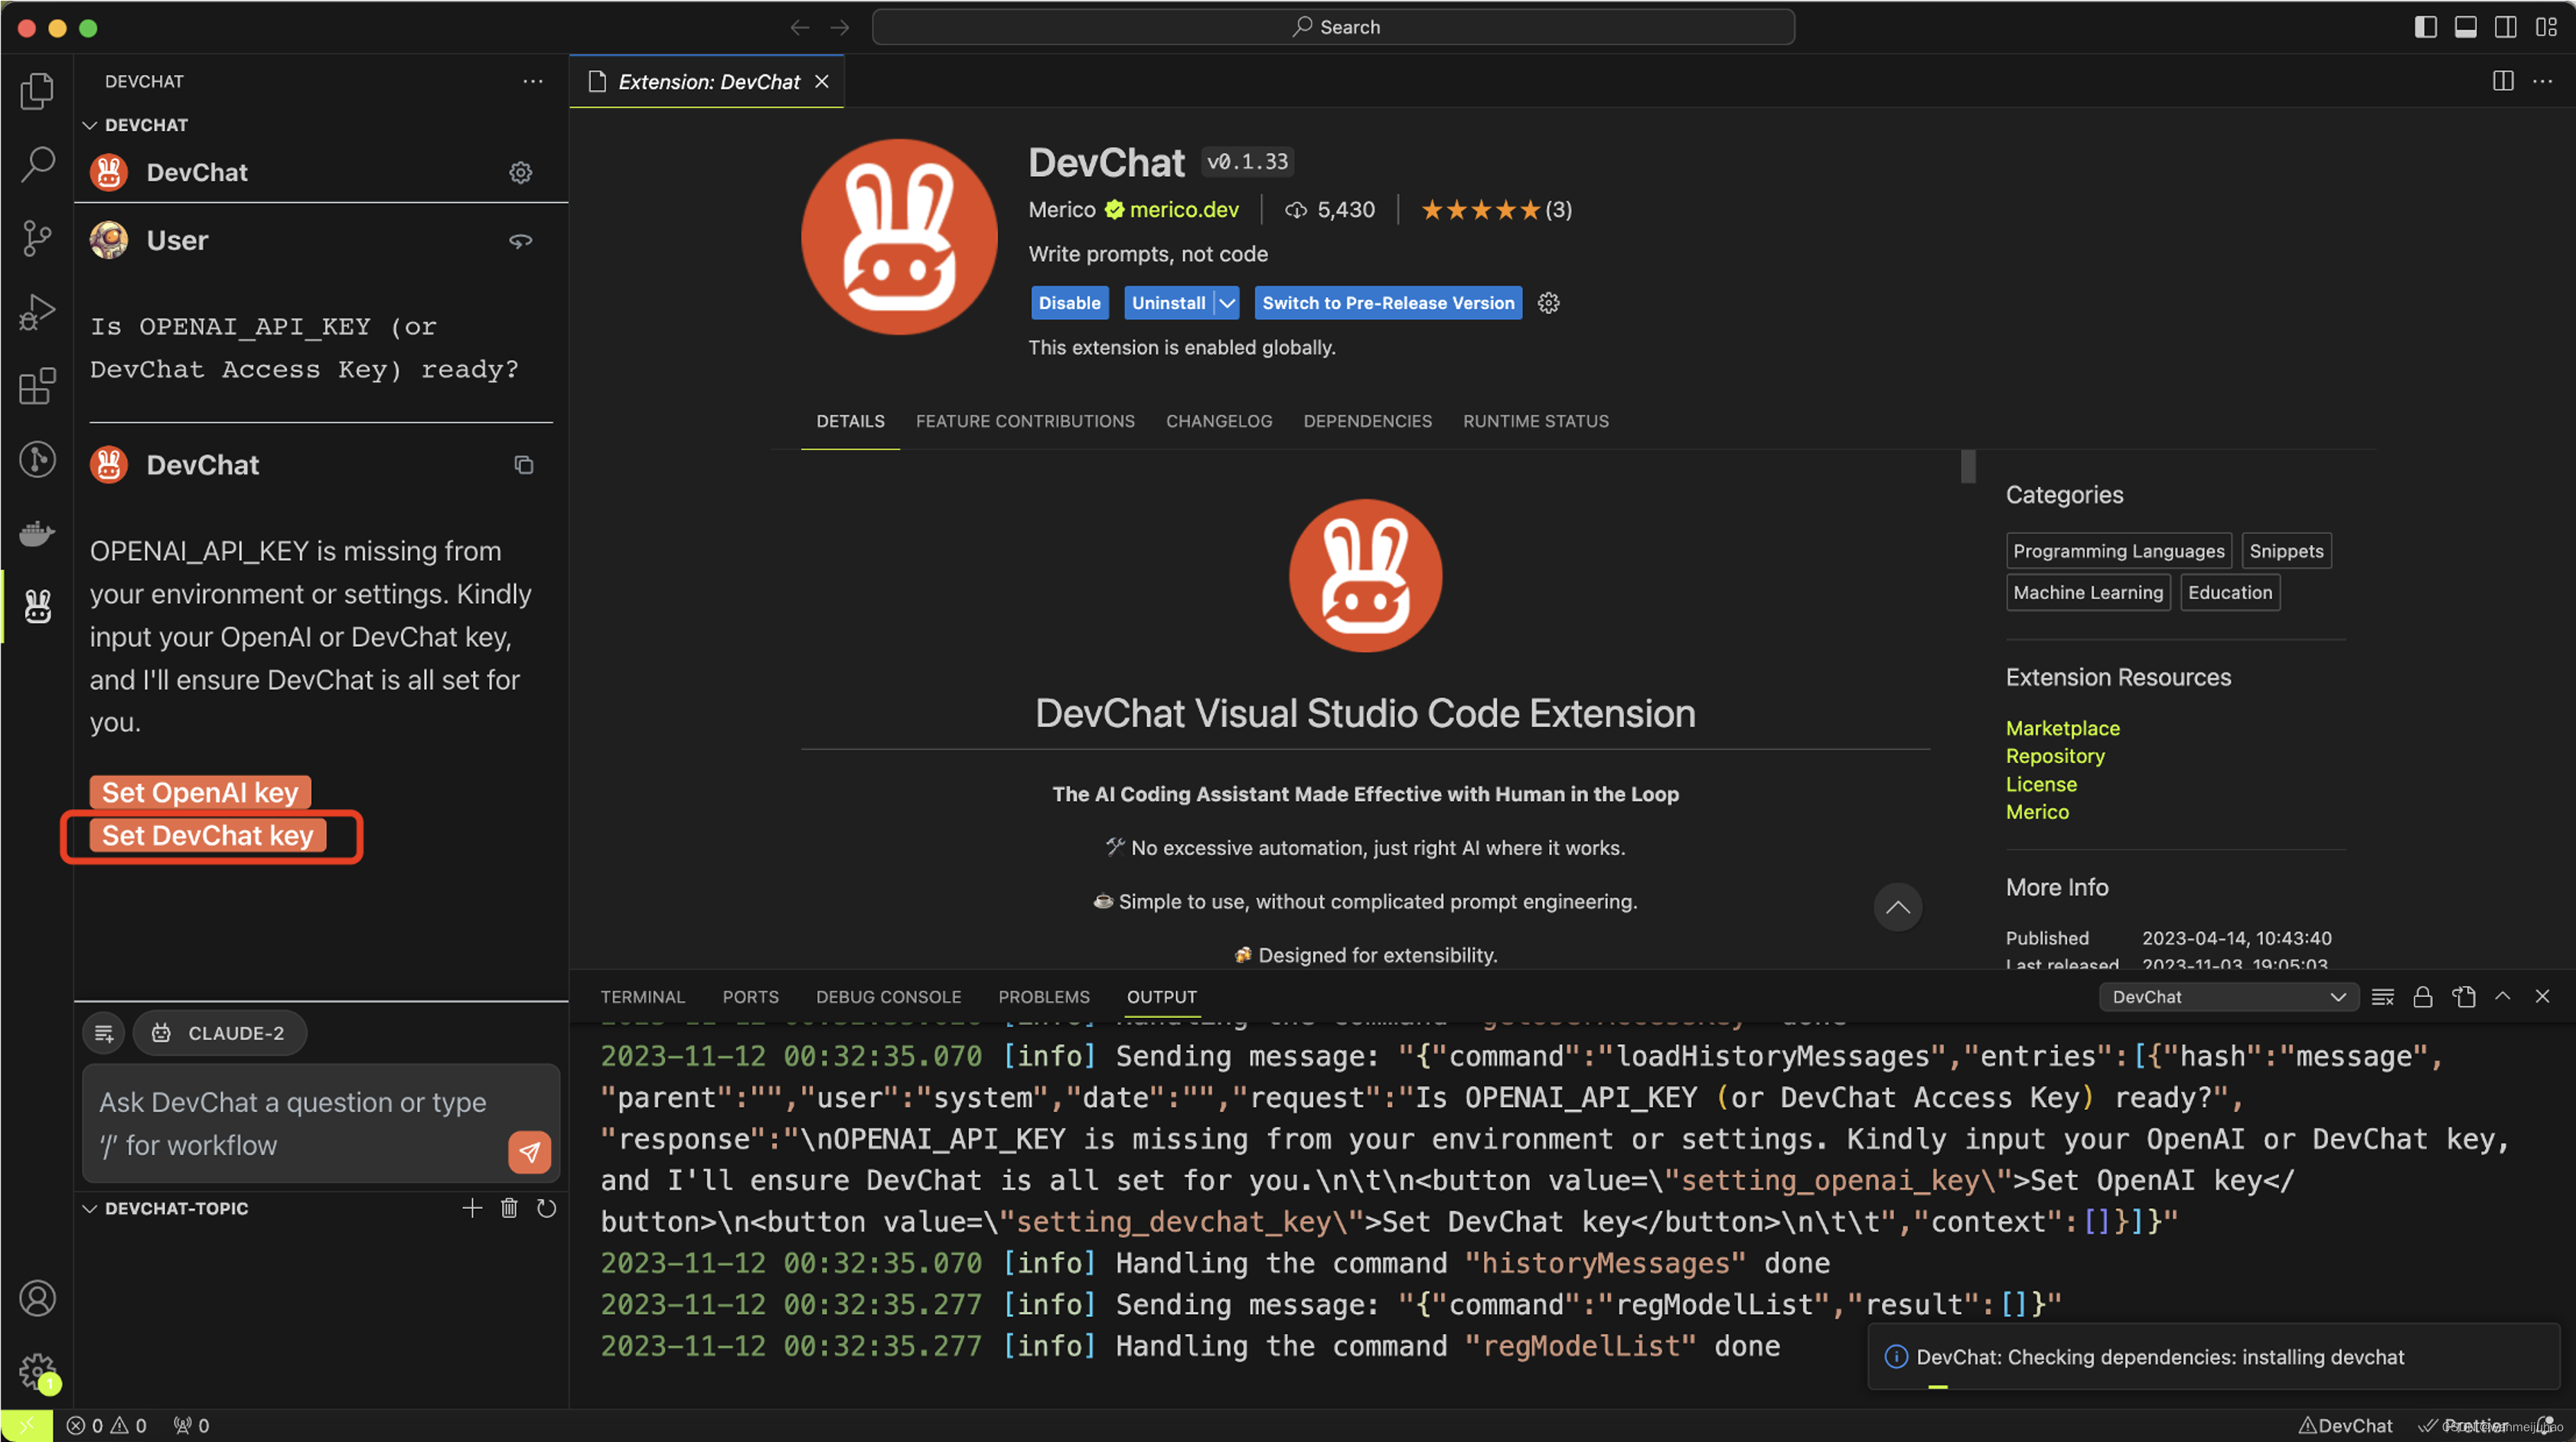This screenshot has height=1442, width=2576.
Task: Open Source Control view in activity bar
Action: (x=37, y=238)
